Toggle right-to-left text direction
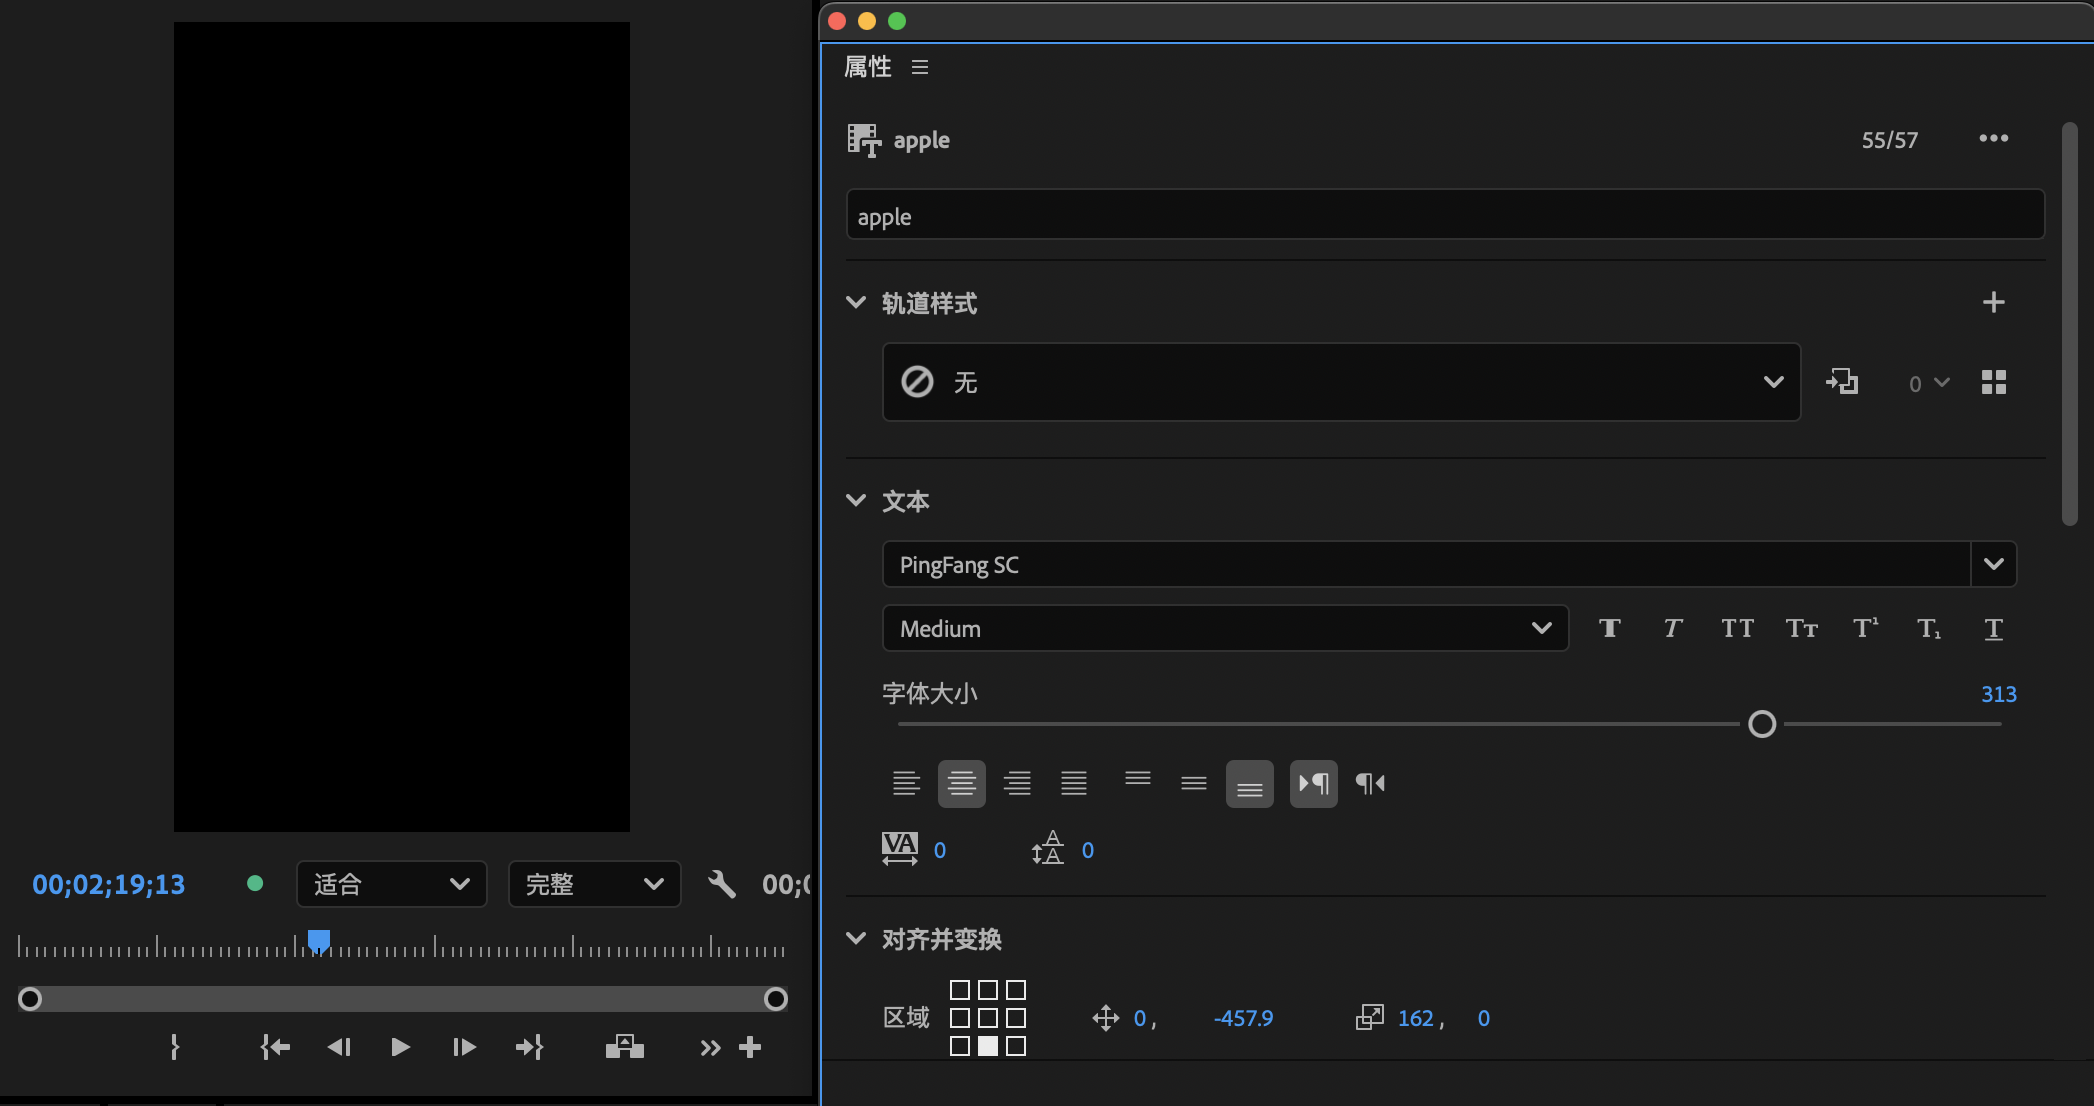Screen dimensions: 2094x1106 pyautogui.click(x=1369, y=784)
